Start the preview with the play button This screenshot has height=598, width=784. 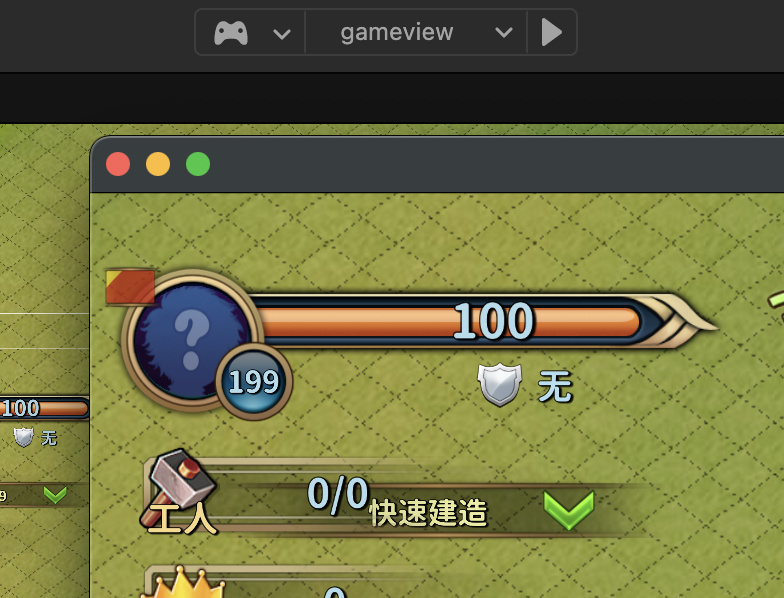552,32
